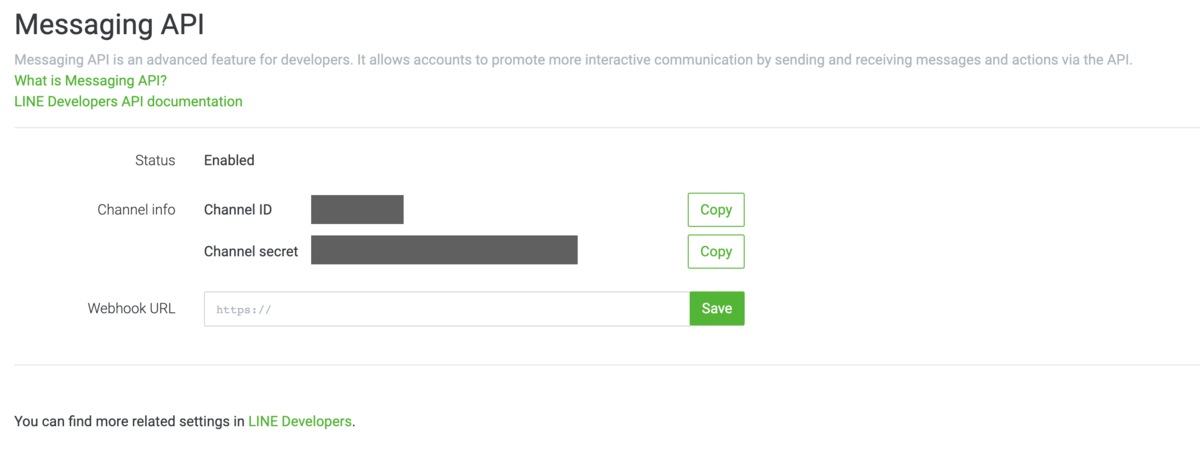Click the Messaging API description paragraph
The height and width of the screenshot is (449, 1200).
coord(572,60)
